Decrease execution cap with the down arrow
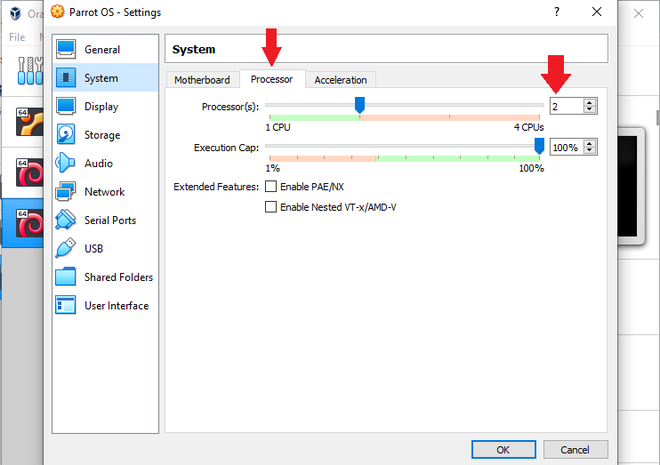Screen dimensions: 660x465 coord(590,151)
